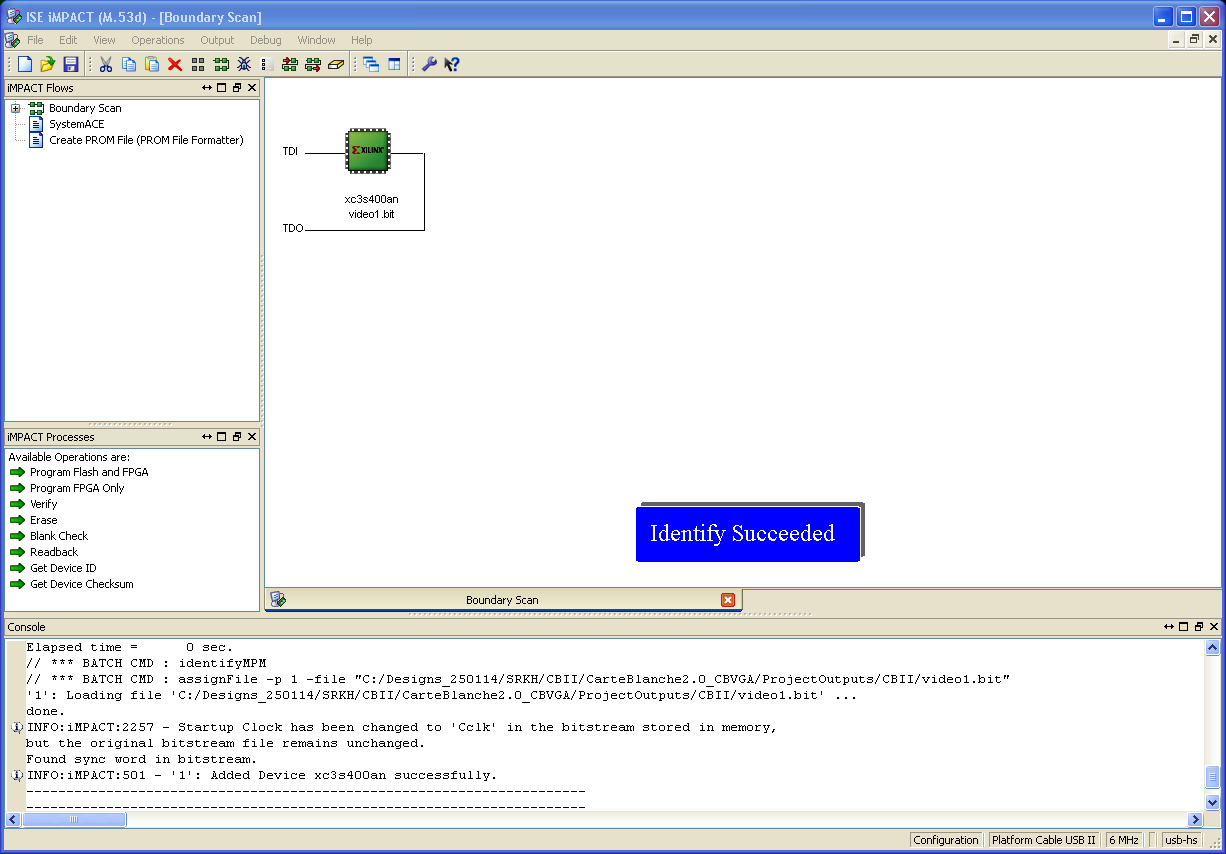Viewport: 1226px width, 854px height.
Task: Open the Edit menu
Action: 68,40
